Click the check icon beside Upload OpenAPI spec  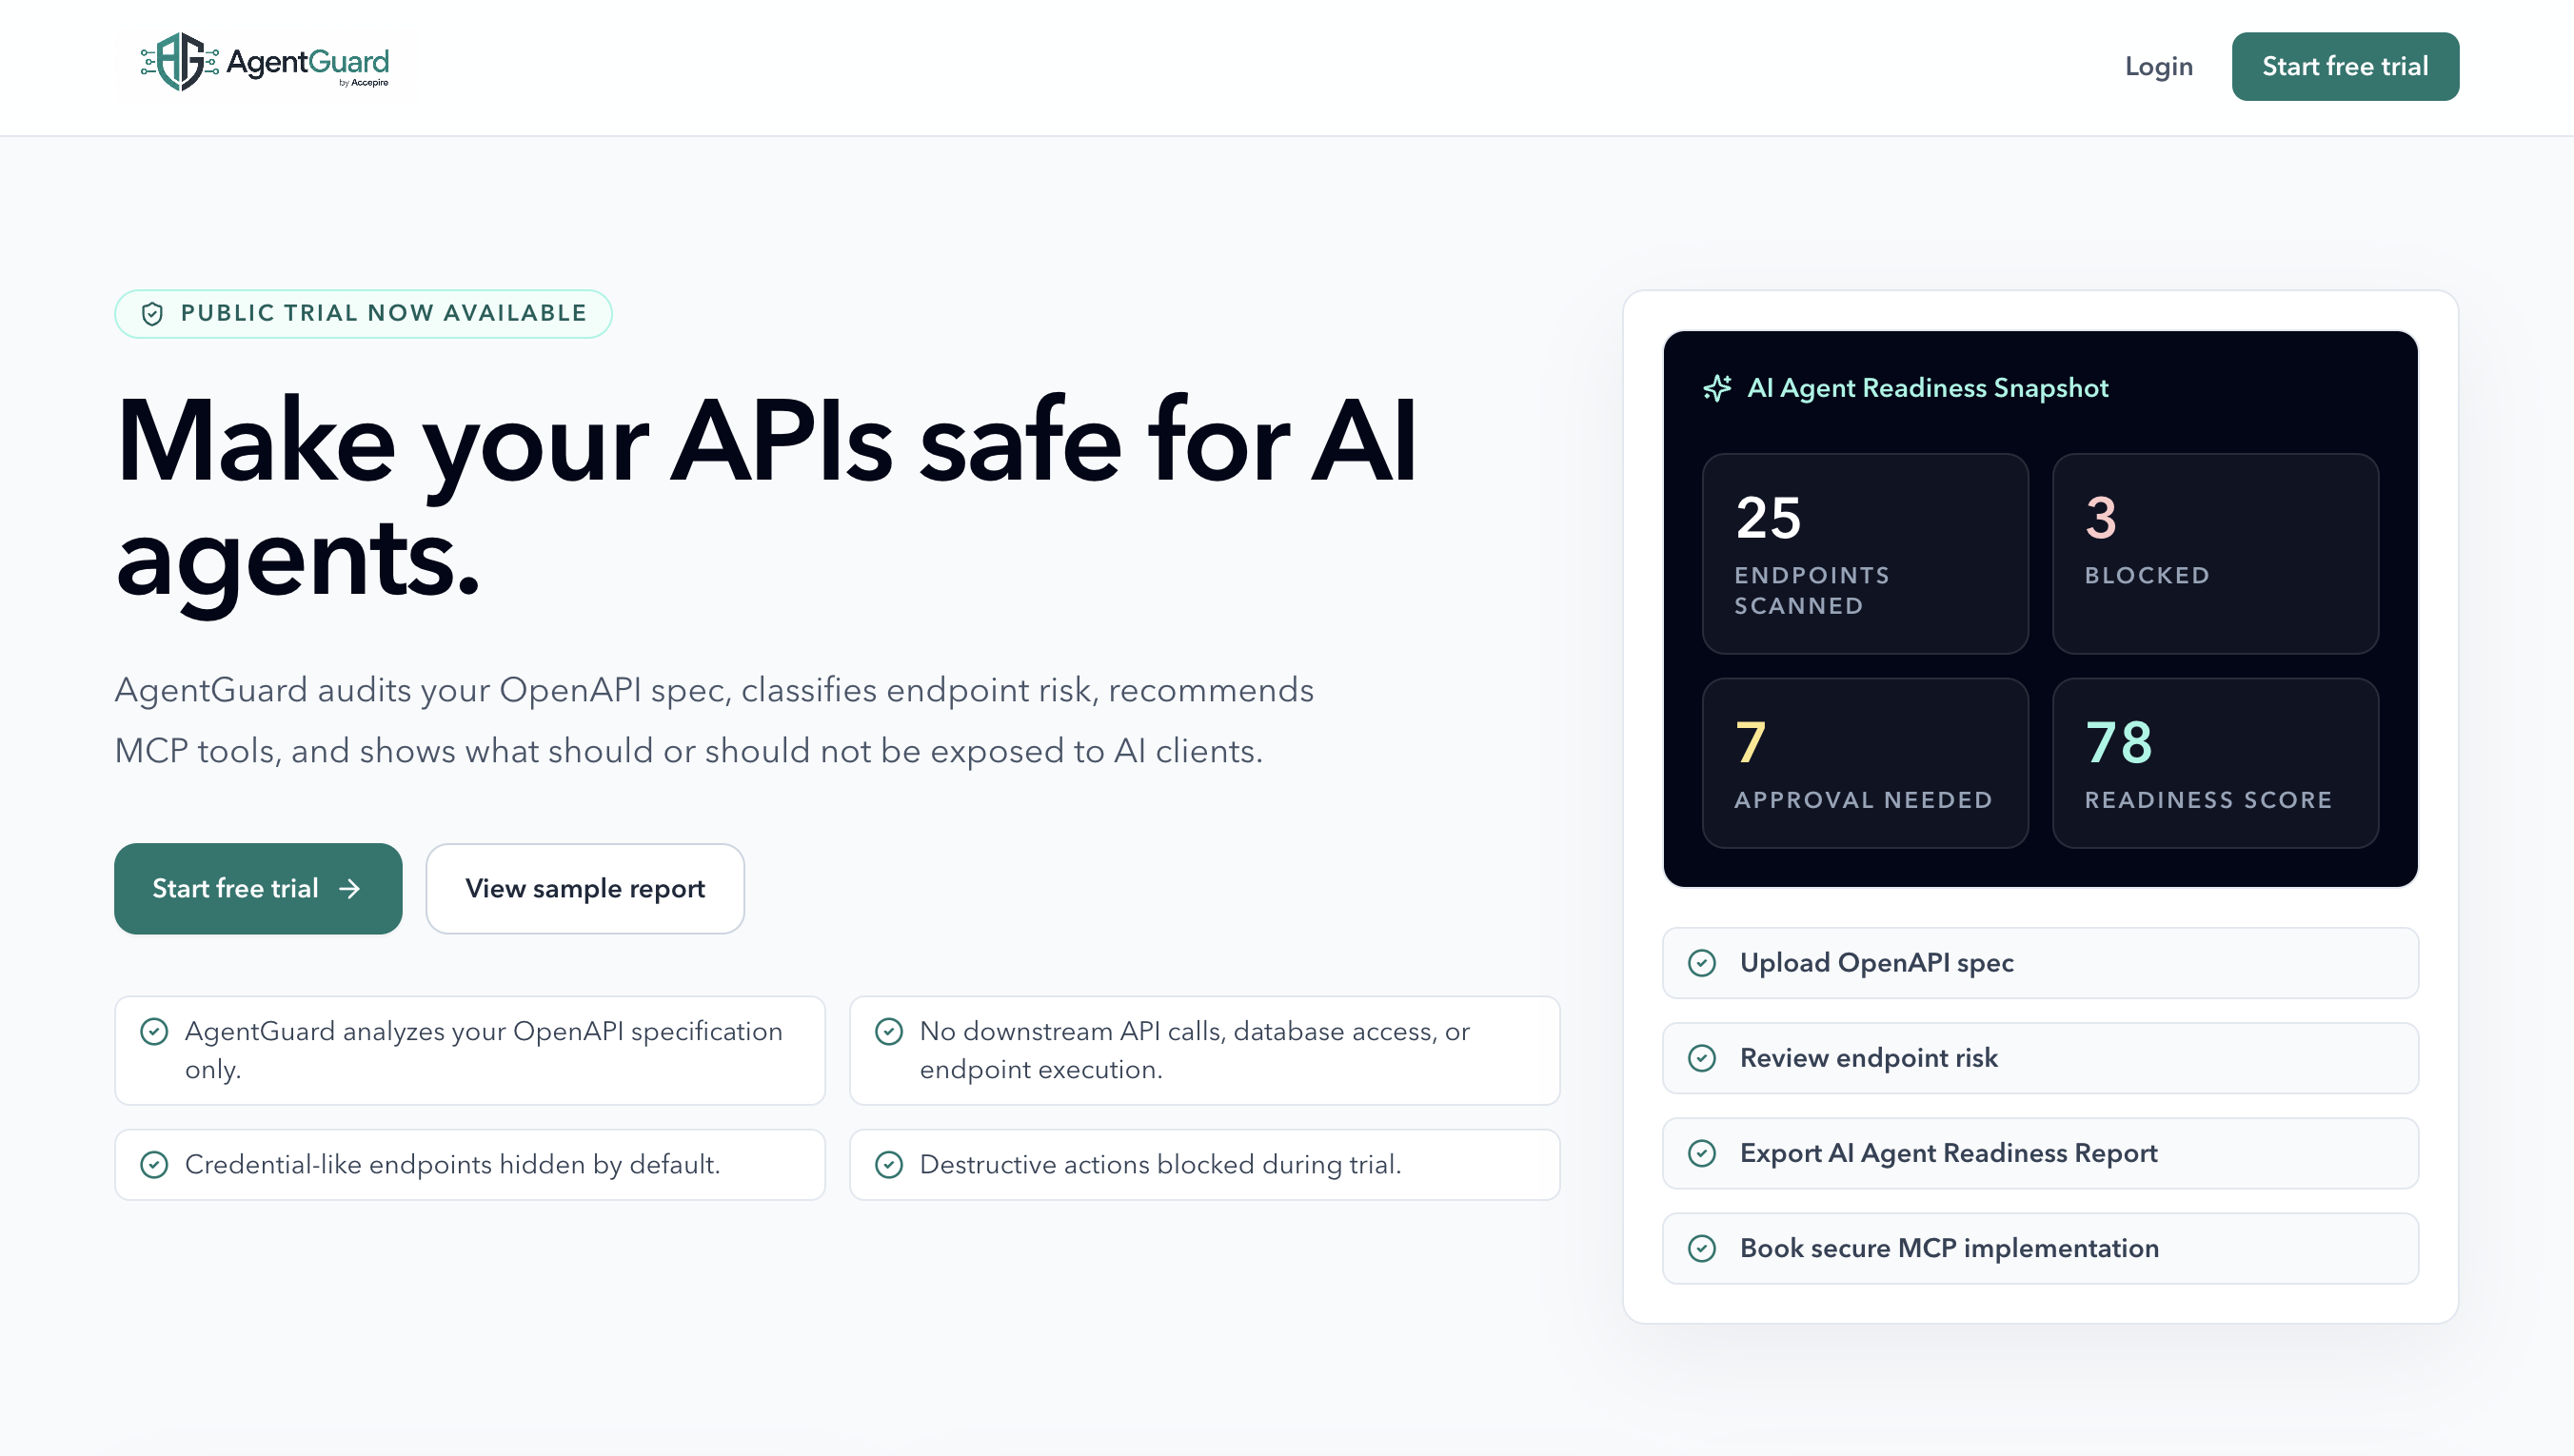click(1702, 963)
